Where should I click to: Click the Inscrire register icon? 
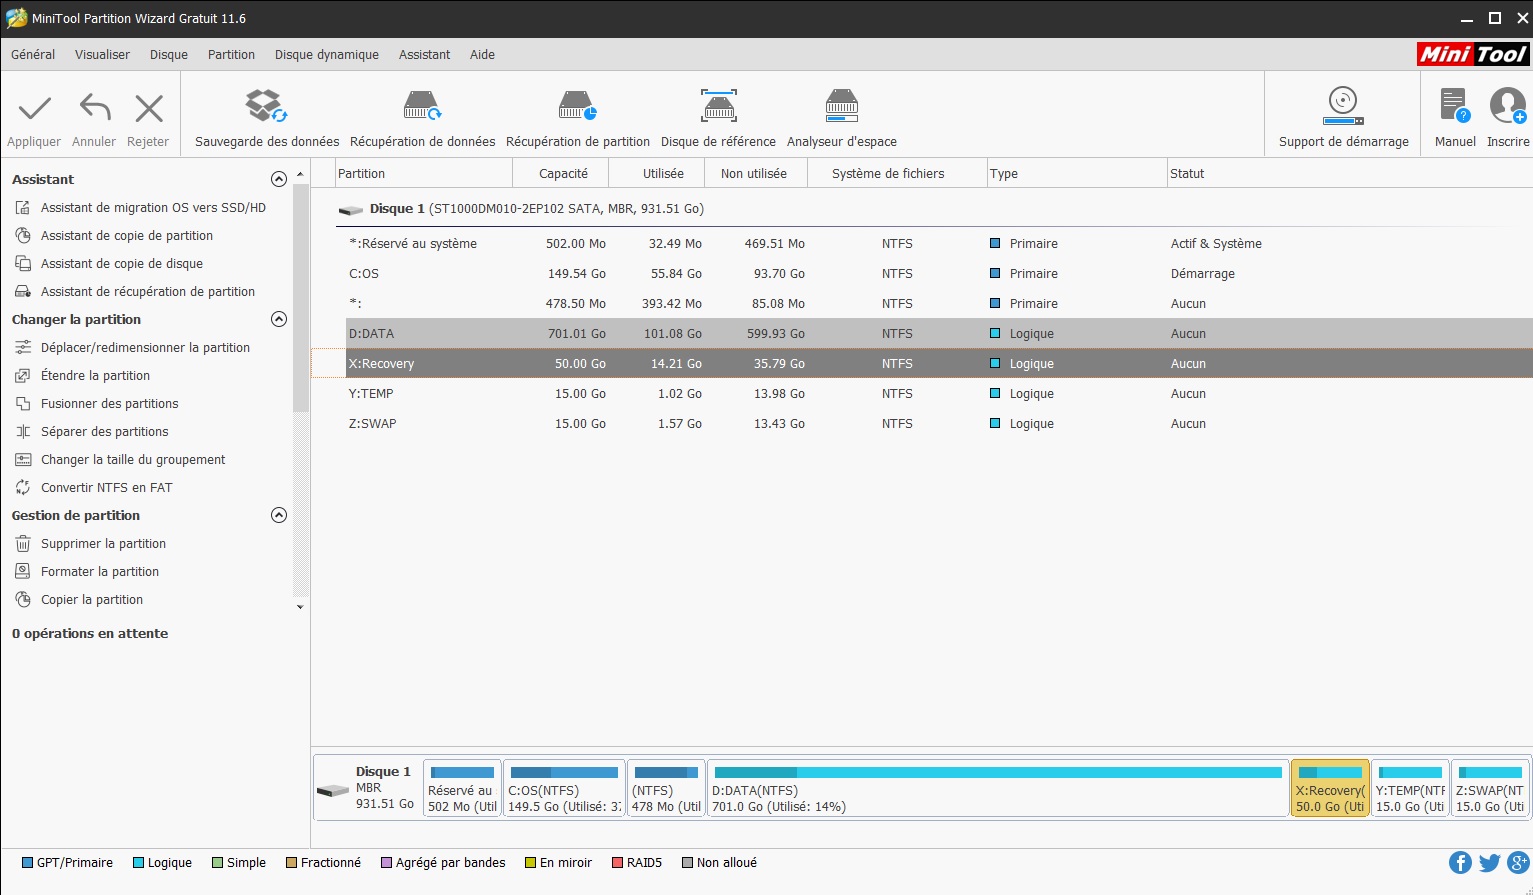[1508, 105]
